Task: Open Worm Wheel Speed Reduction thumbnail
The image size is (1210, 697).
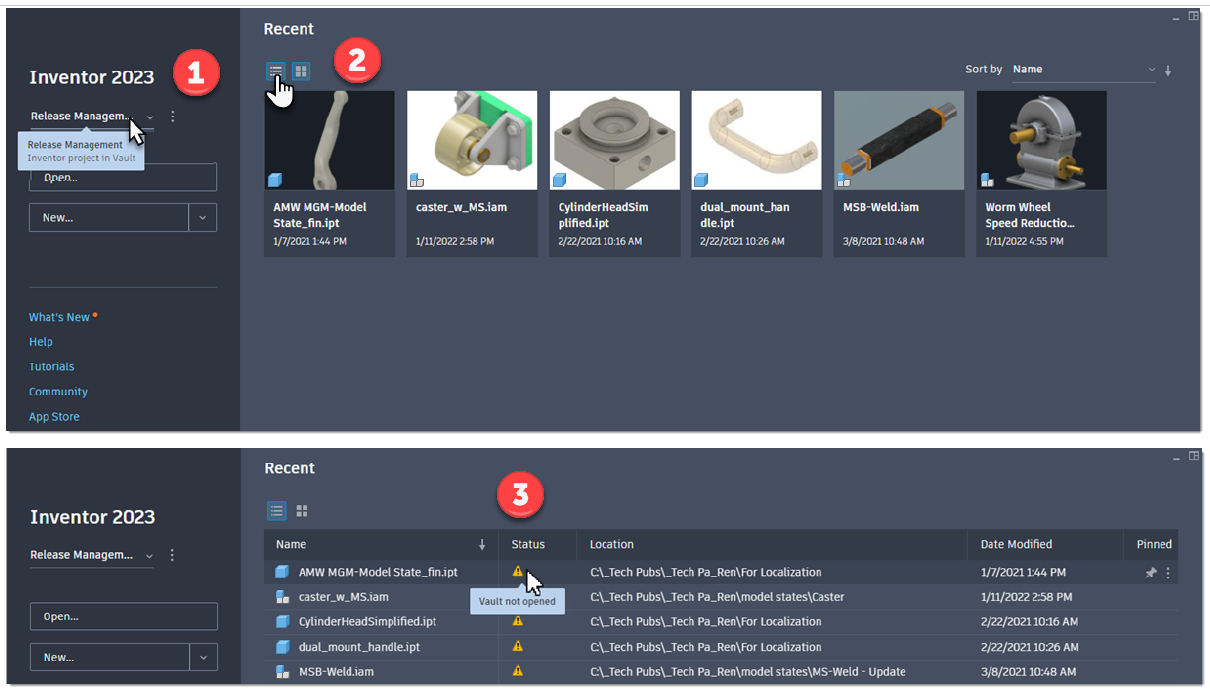Action: tap(1041, 140)
